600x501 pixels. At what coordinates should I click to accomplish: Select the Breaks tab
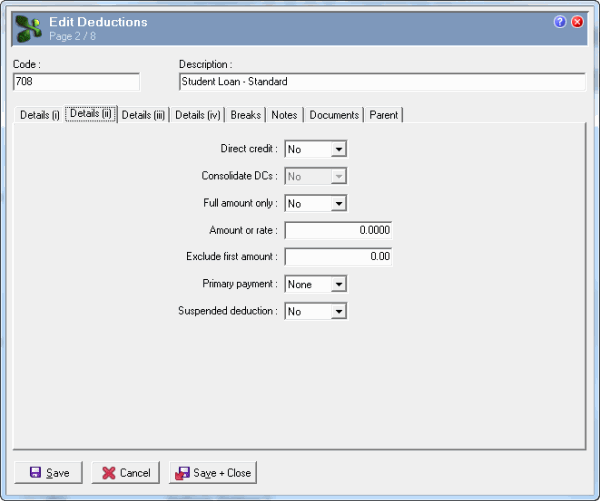pos(246,115)
